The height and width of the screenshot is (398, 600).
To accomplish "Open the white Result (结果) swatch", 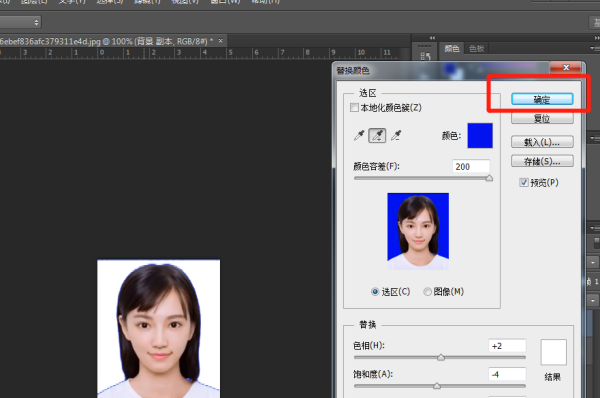I will (x=553, y=352).
